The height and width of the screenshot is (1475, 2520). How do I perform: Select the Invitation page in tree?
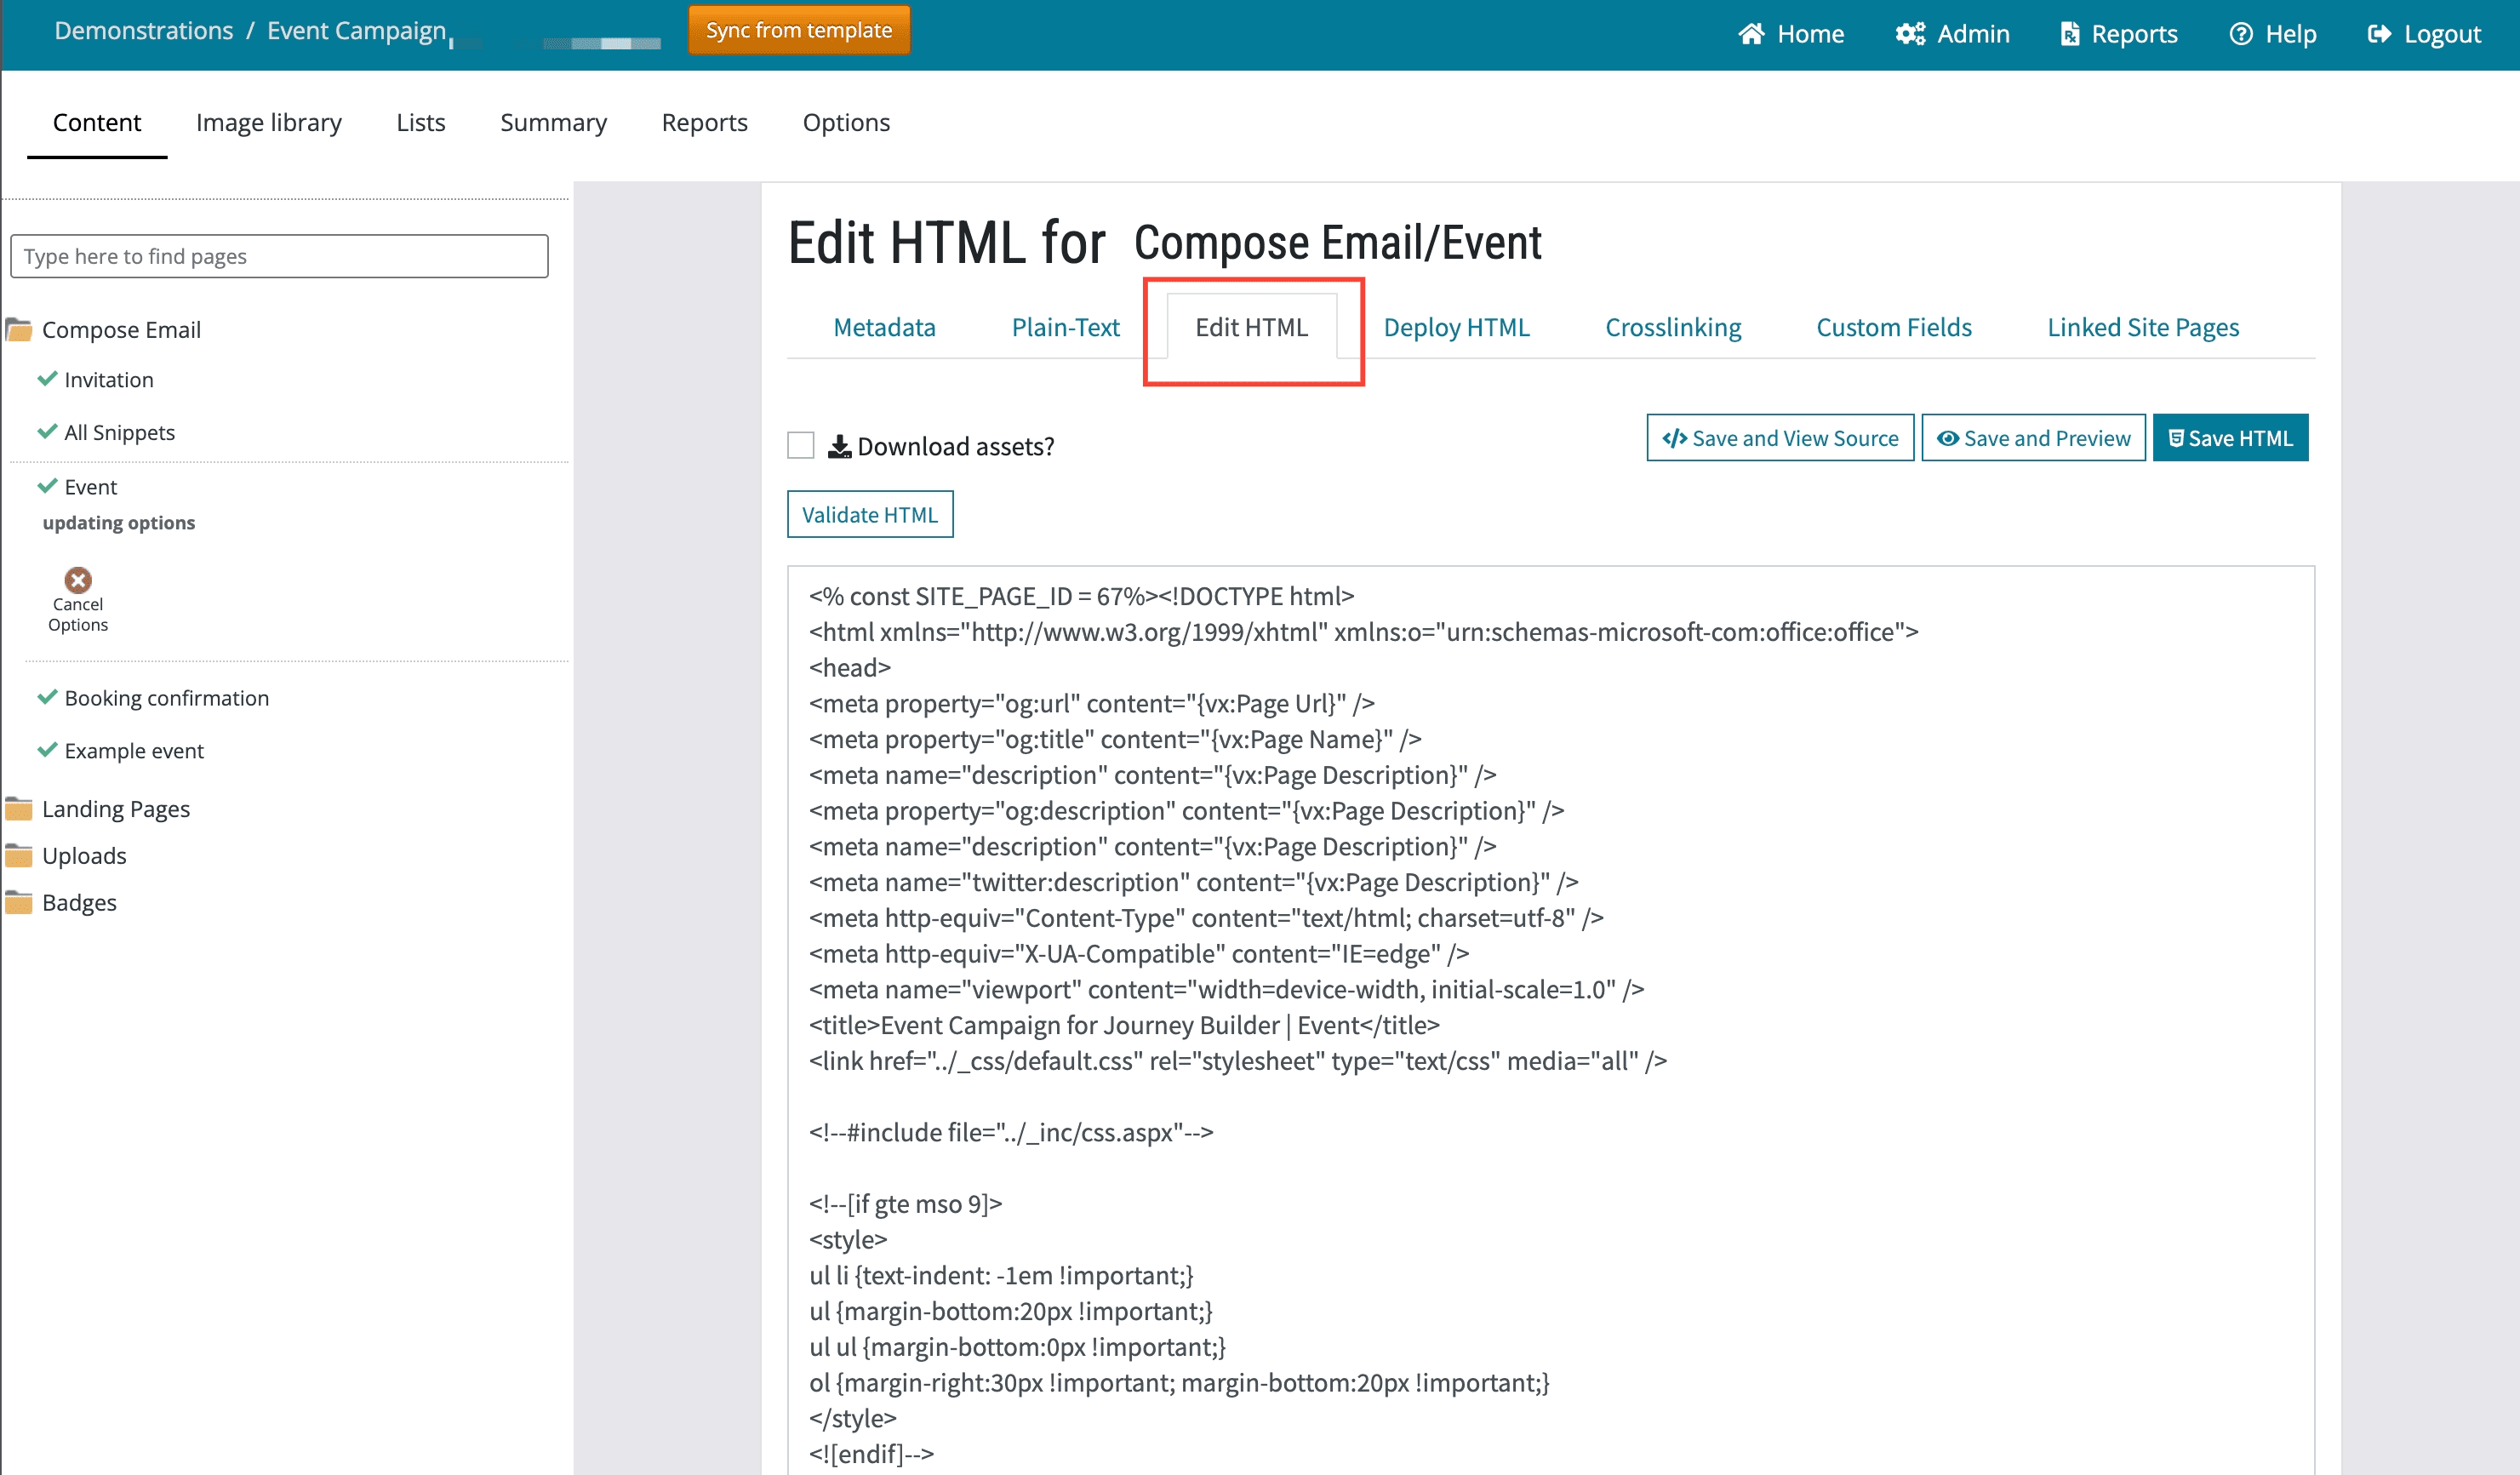pos(109,379)
